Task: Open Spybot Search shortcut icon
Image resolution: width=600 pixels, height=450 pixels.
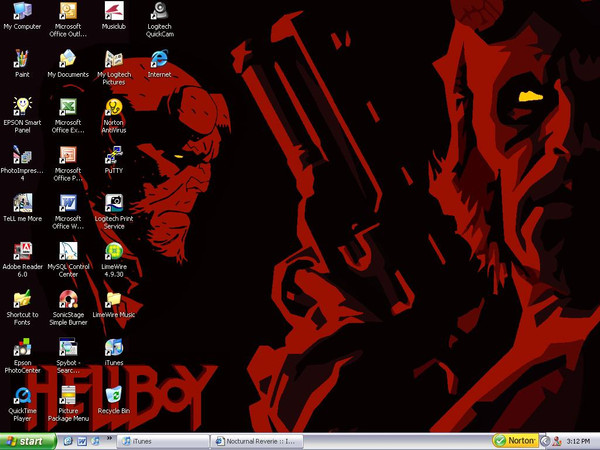Action: [68, 356]
